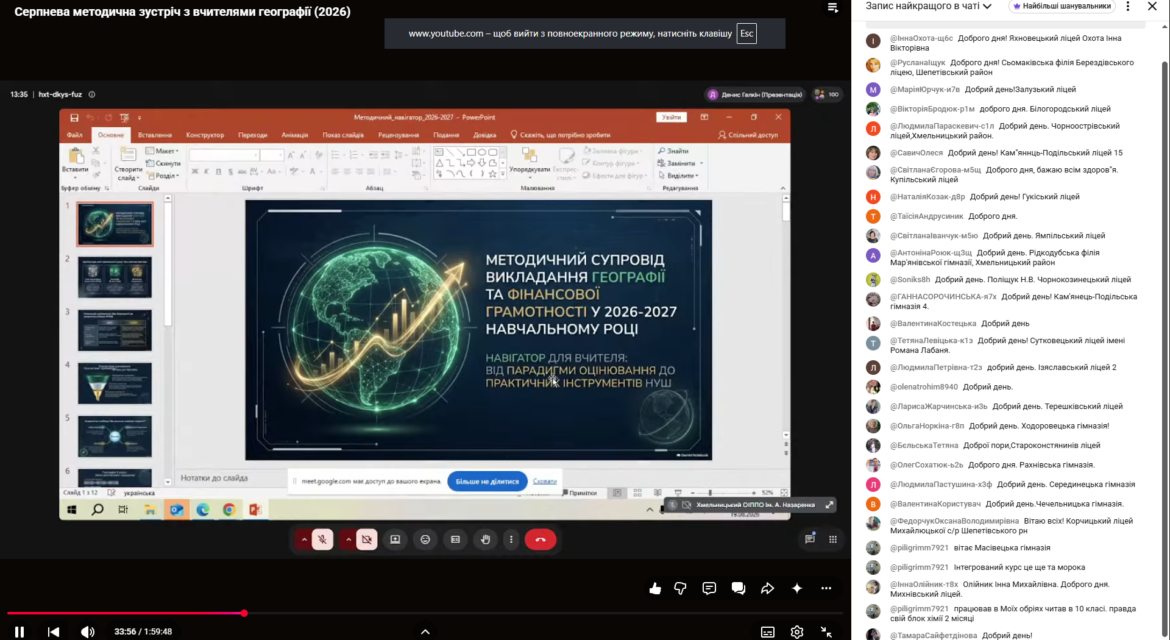Mute the YouTube volume speaker
This screenshot has height=640, width=1170.
click(x=87, y=632)
